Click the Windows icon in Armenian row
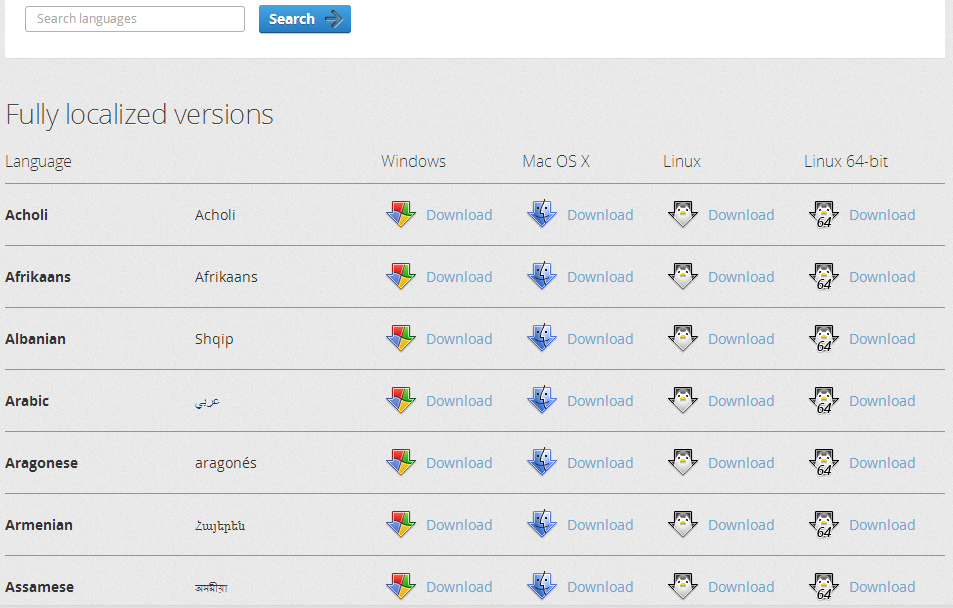This screenshot has height=608, width=953. click(401, 524)
